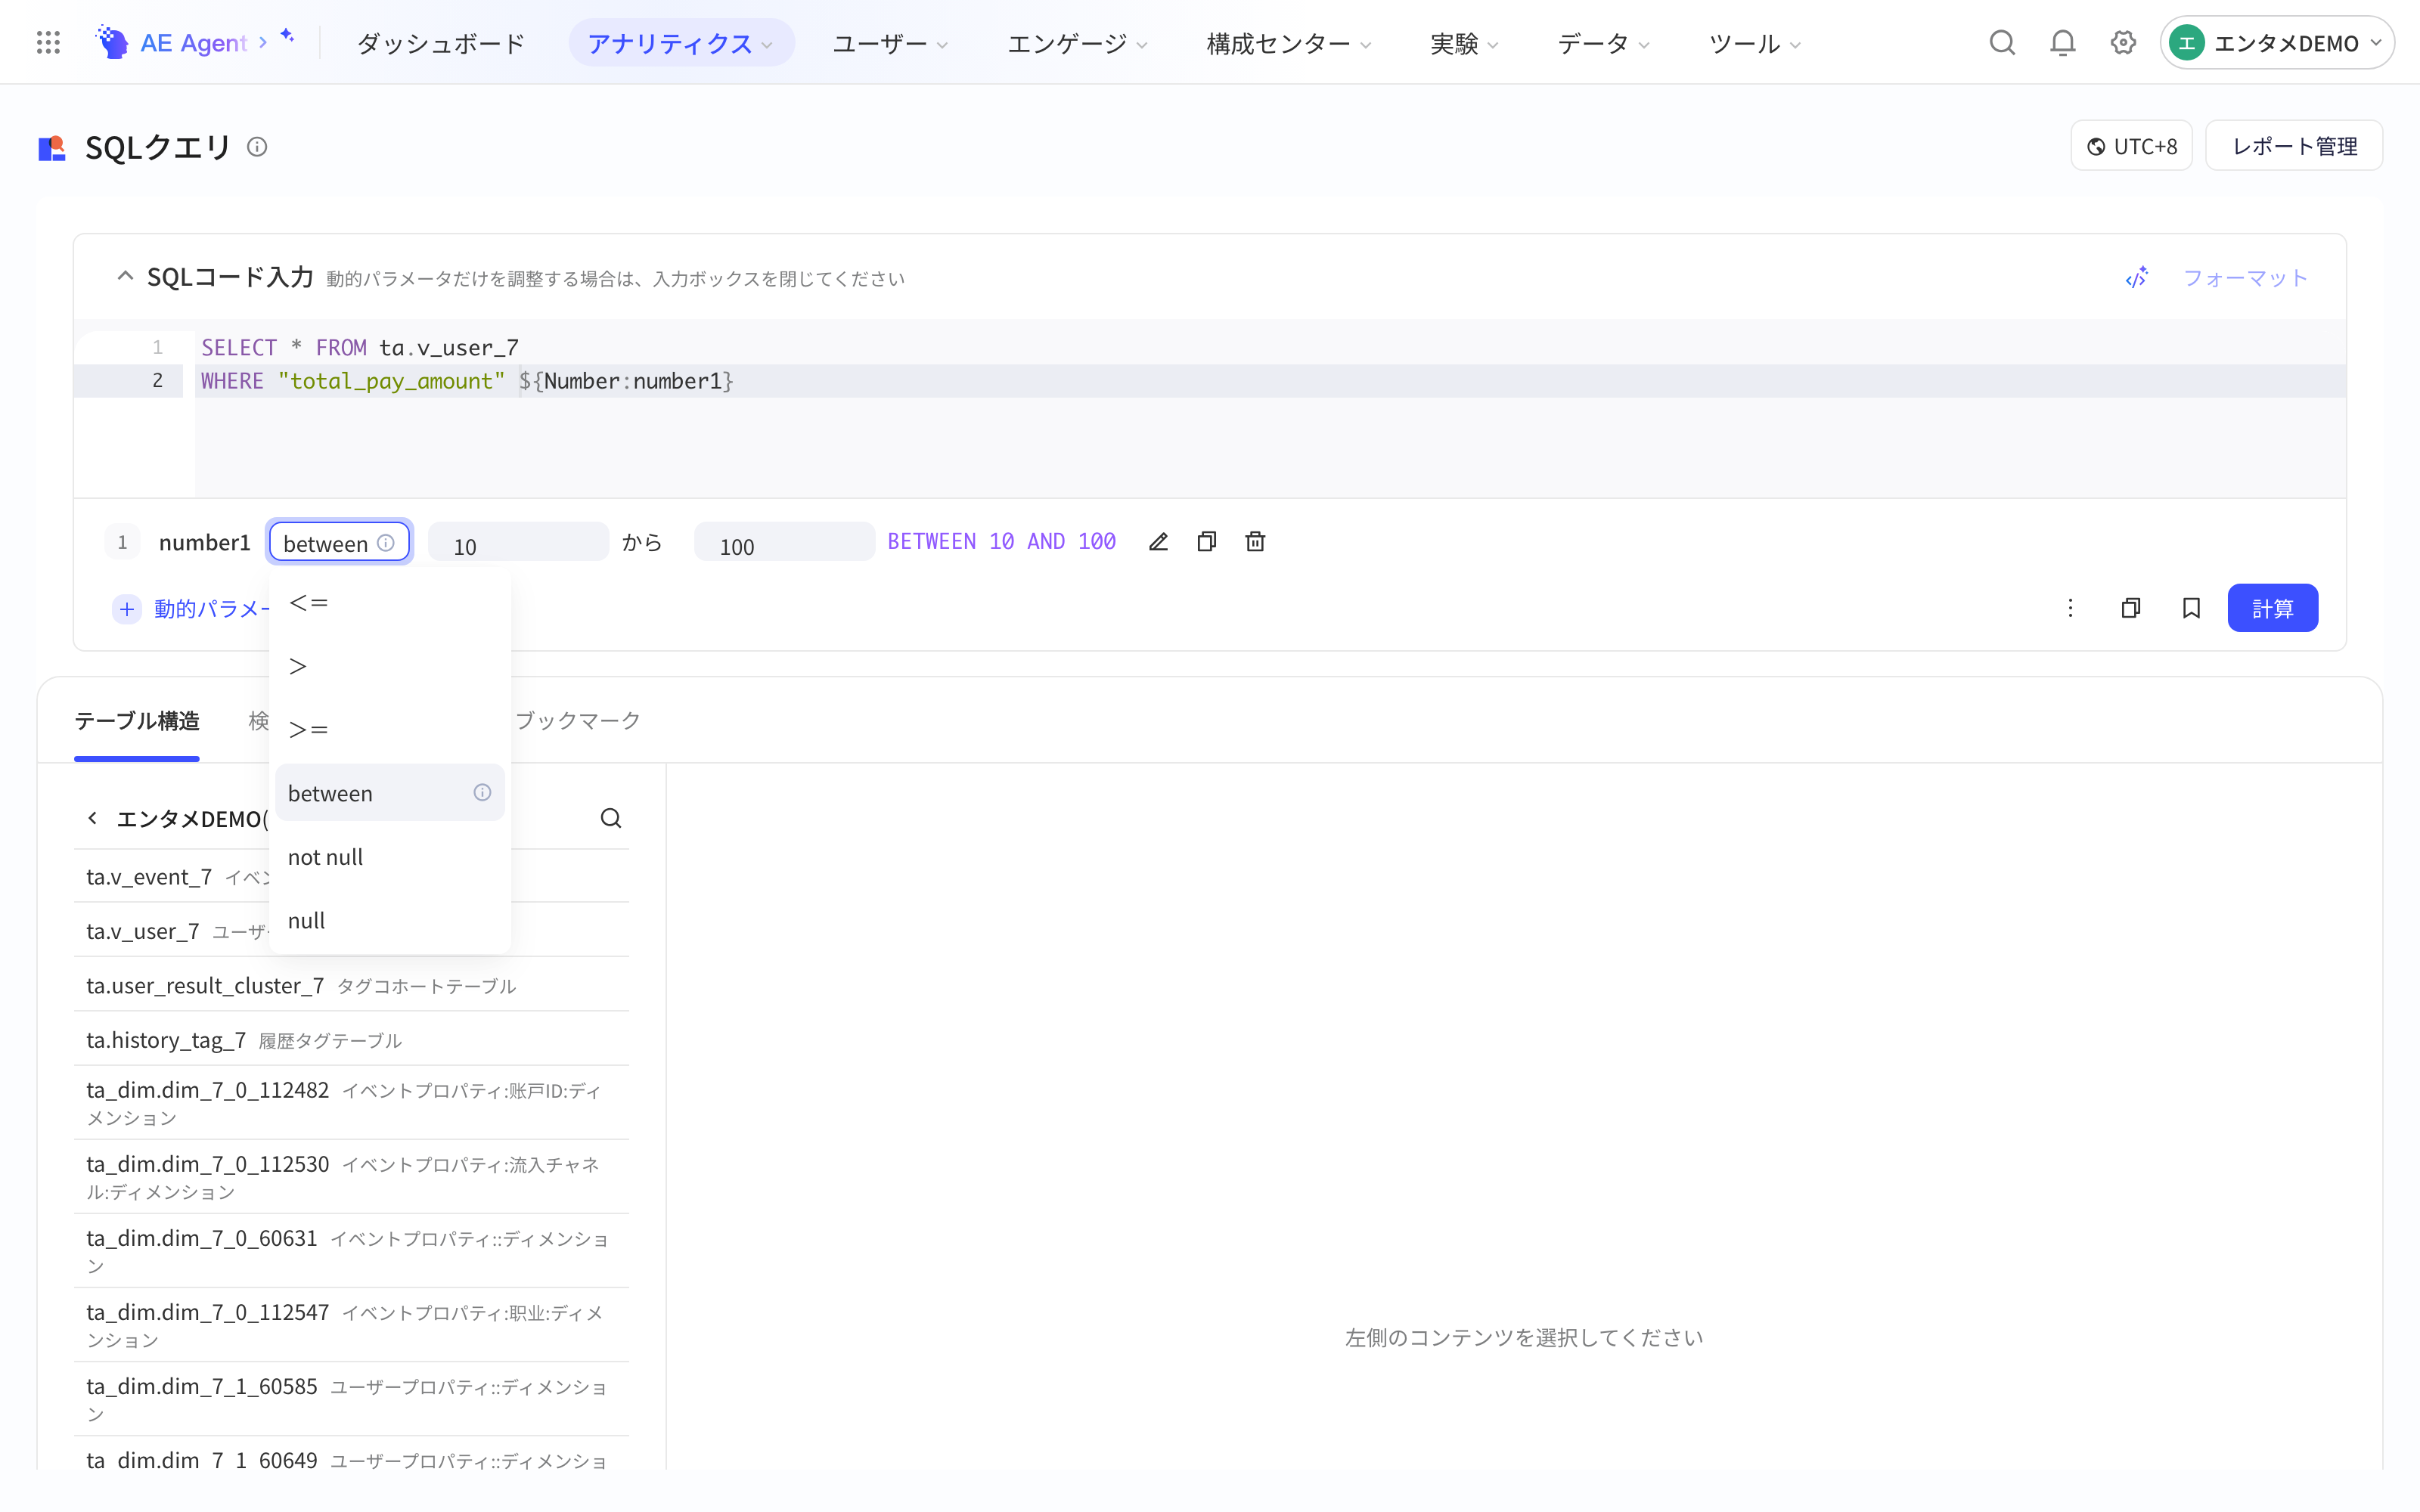Open settings gear icon in header

[2123, 43]
